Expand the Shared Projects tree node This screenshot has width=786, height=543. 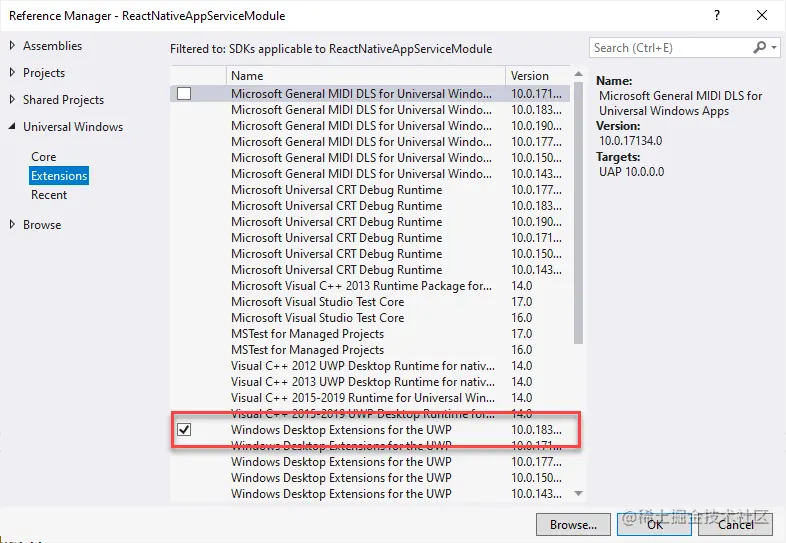tap(13, 100)
